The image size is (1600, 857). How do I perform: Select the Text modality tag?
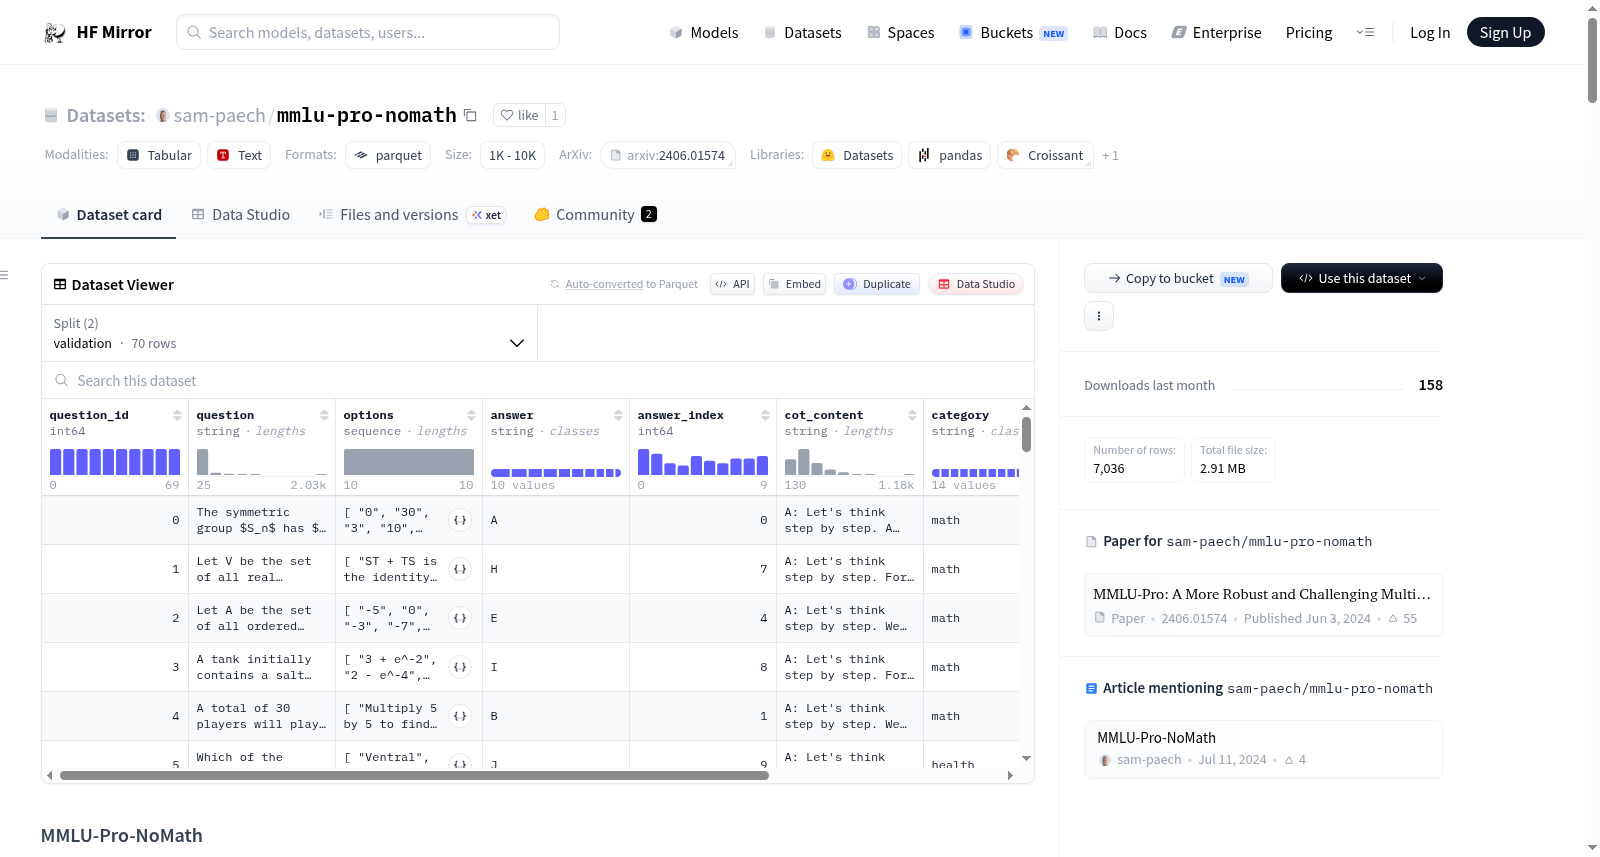(240, 155)
